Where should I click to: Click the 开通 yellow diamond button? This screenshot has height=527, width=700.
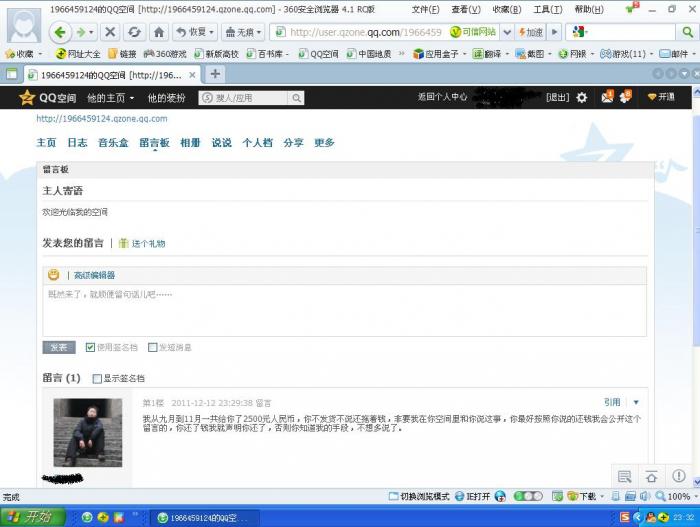click(x=661, y=97)
